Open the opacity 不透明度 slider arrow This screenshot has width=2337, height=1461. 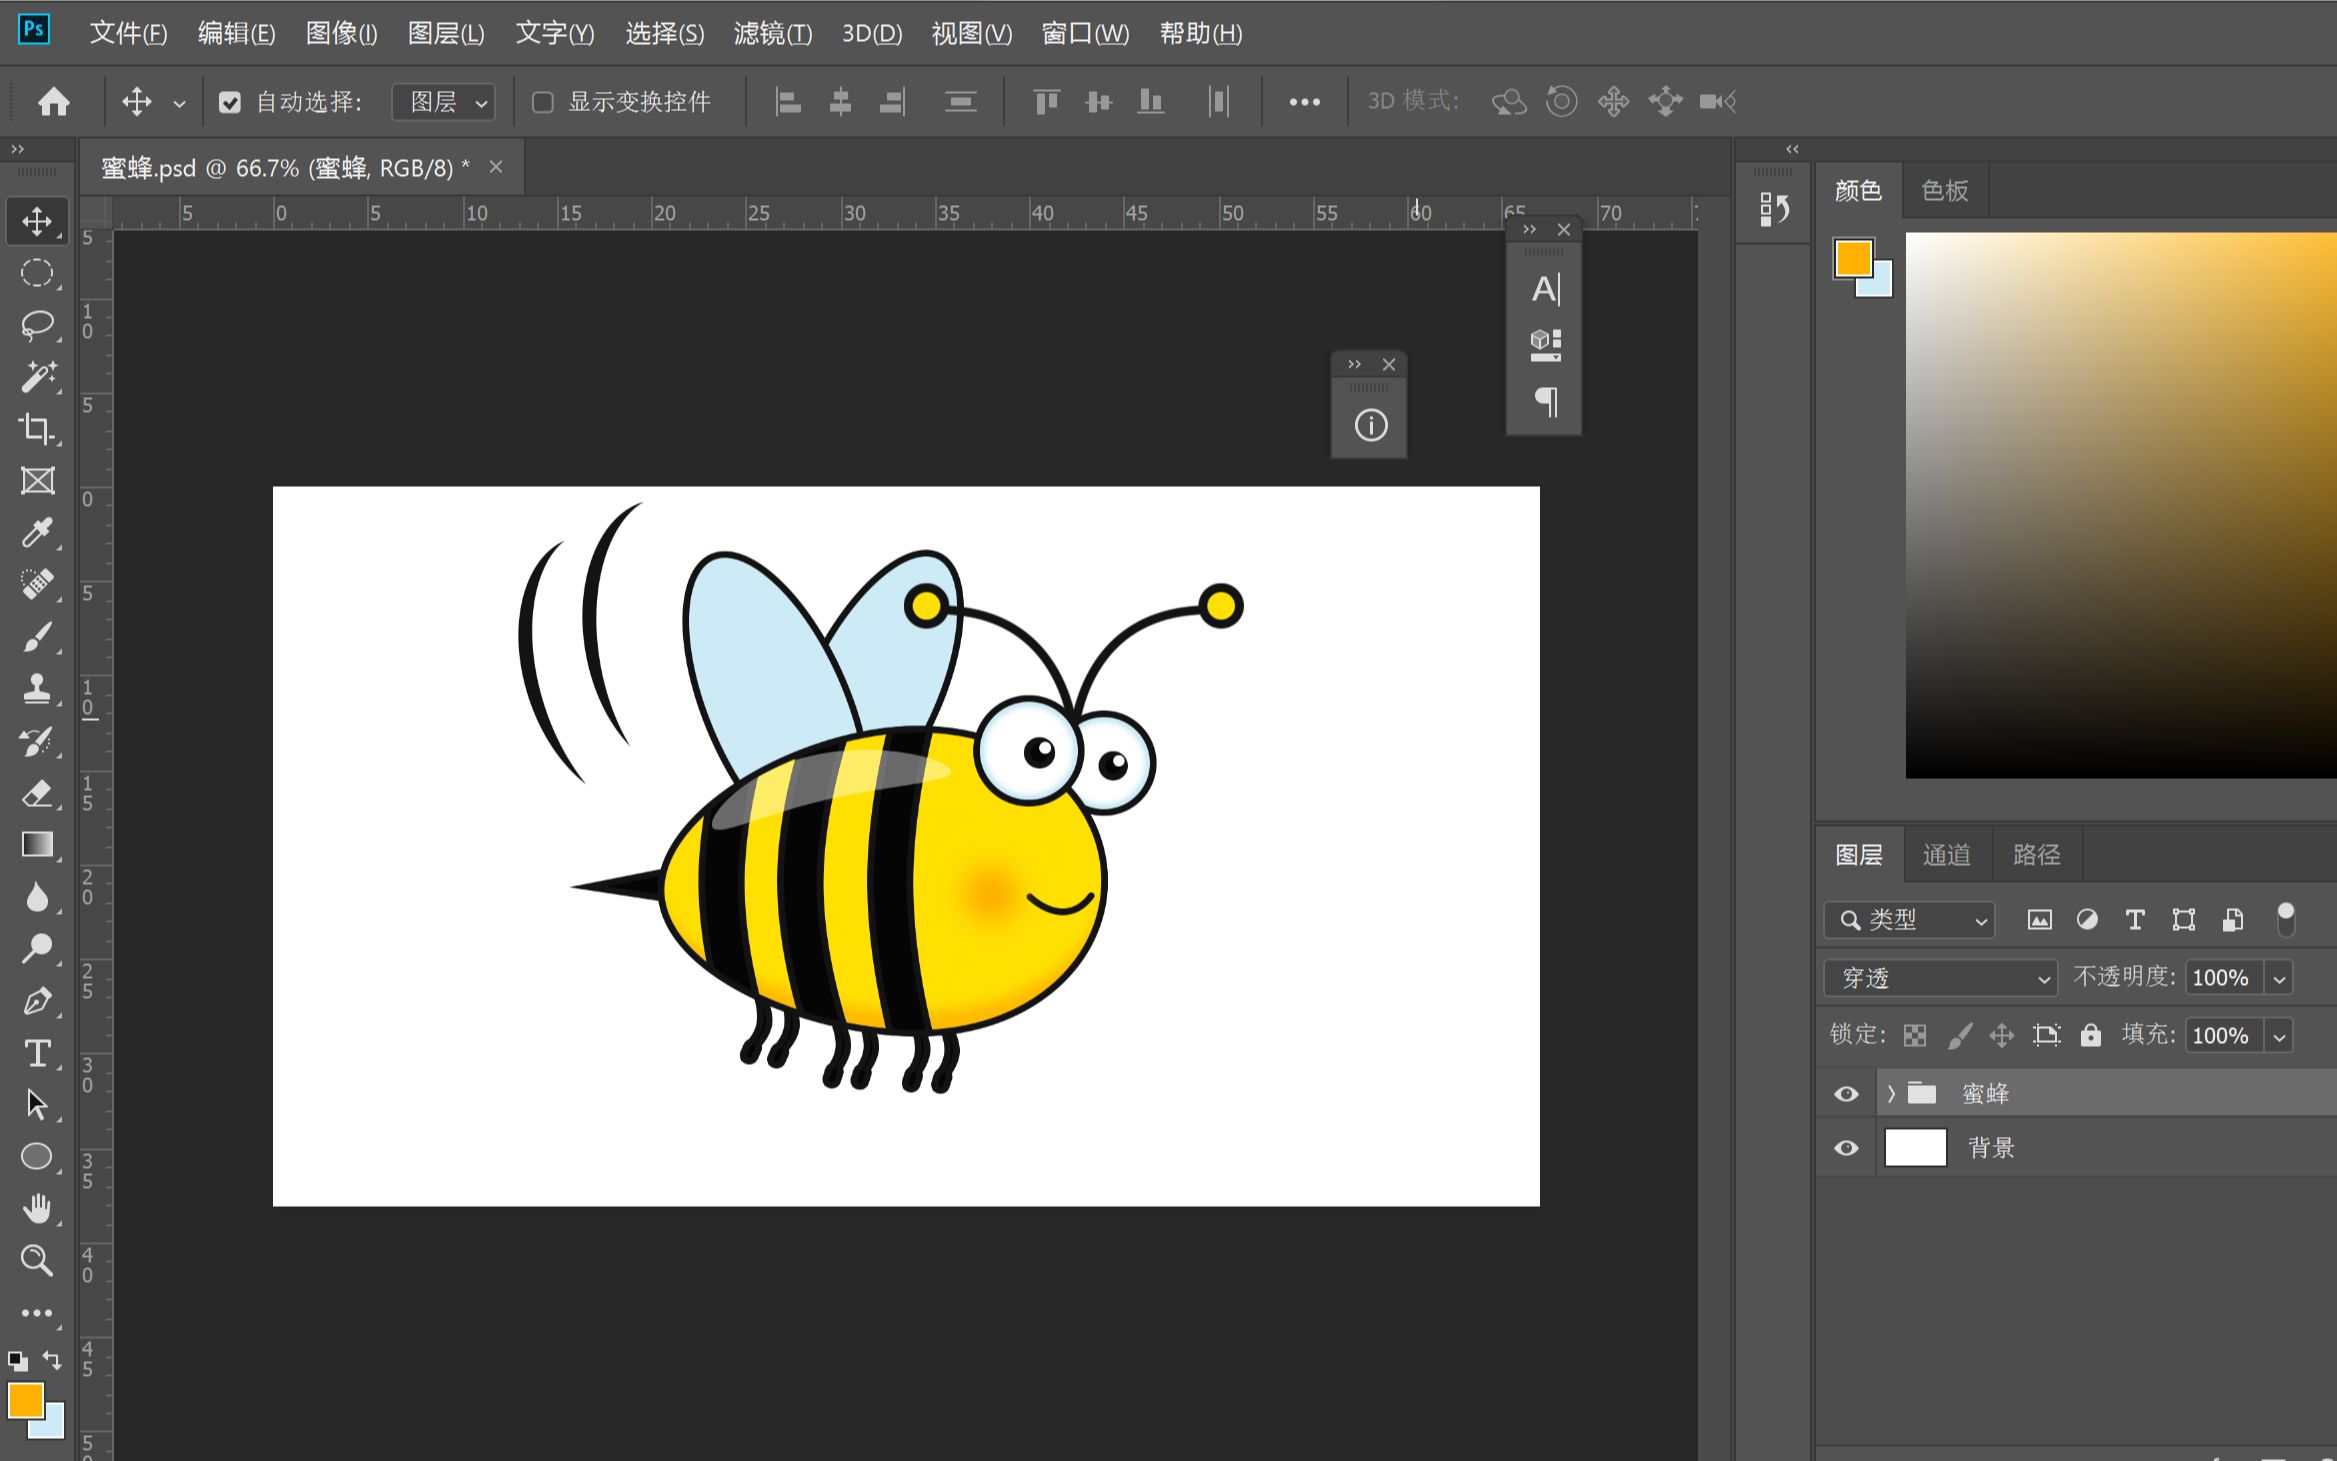click(2279, 978)
